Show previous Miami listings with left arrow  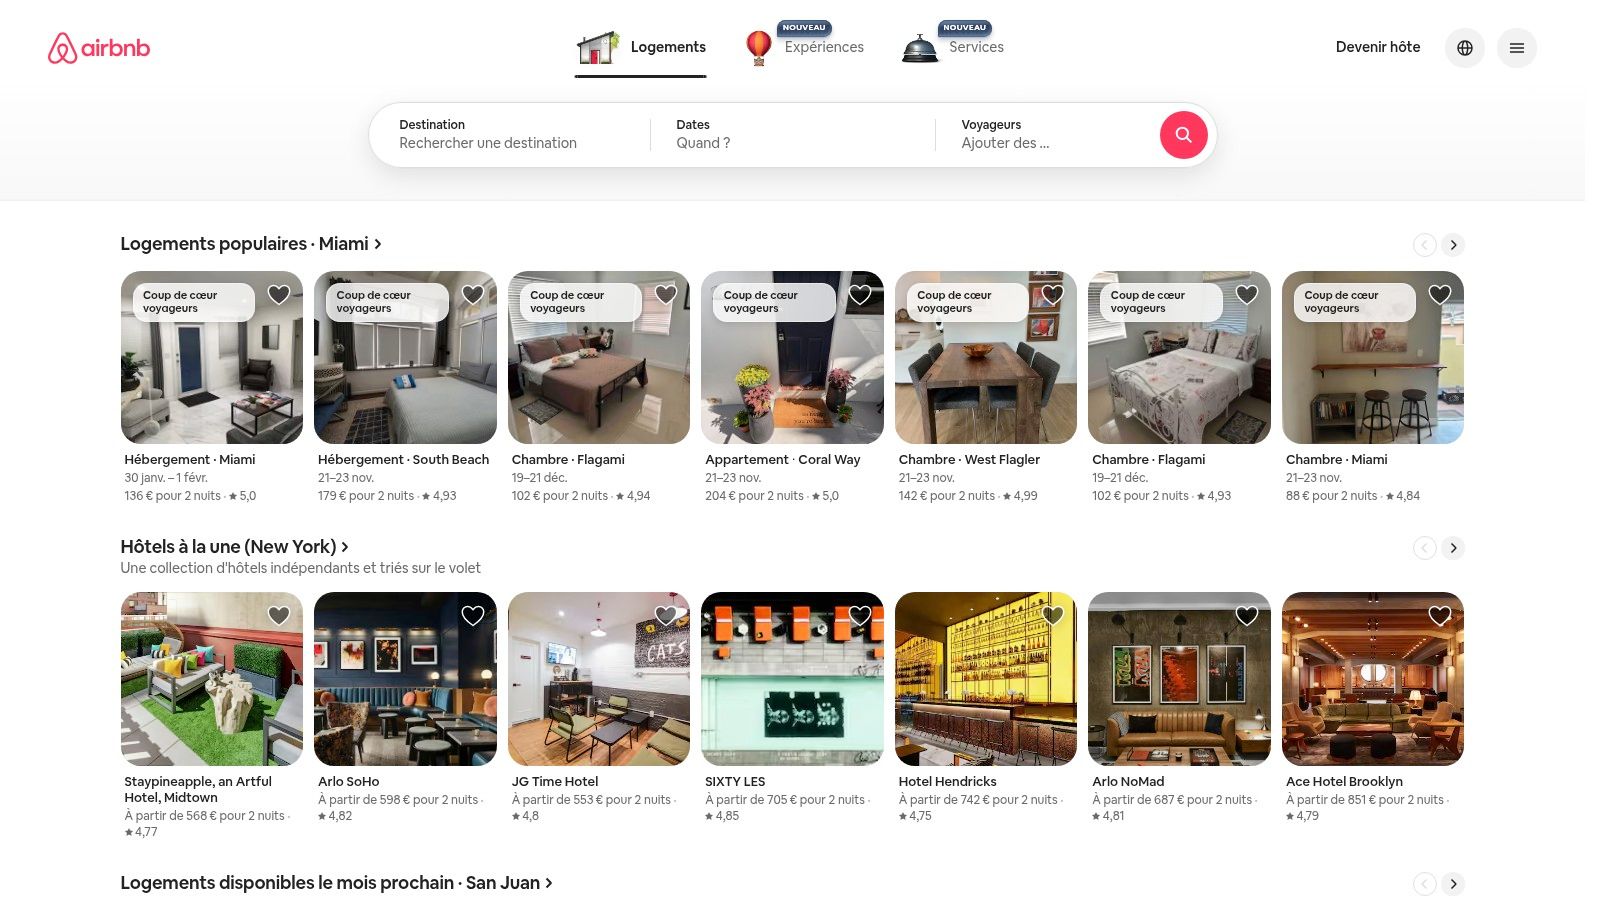pos(1424,245)
